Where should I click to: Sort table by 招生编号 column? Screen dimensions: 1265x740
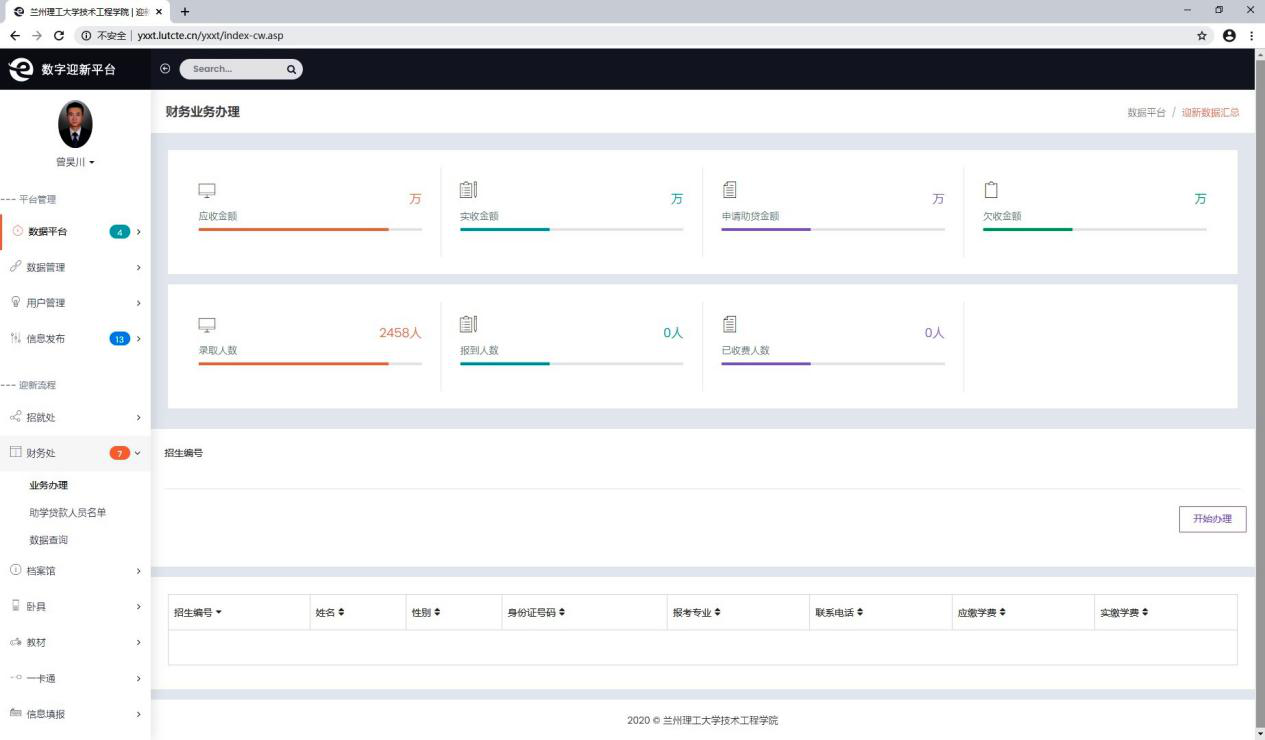click(x=197, y=612)
